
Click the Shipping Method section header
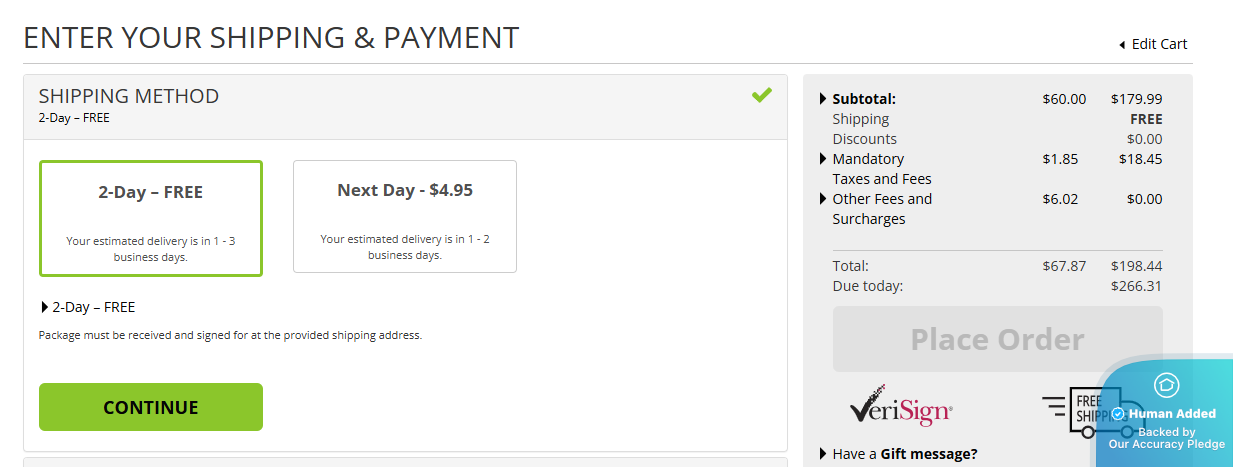click(x=129, y=96)
